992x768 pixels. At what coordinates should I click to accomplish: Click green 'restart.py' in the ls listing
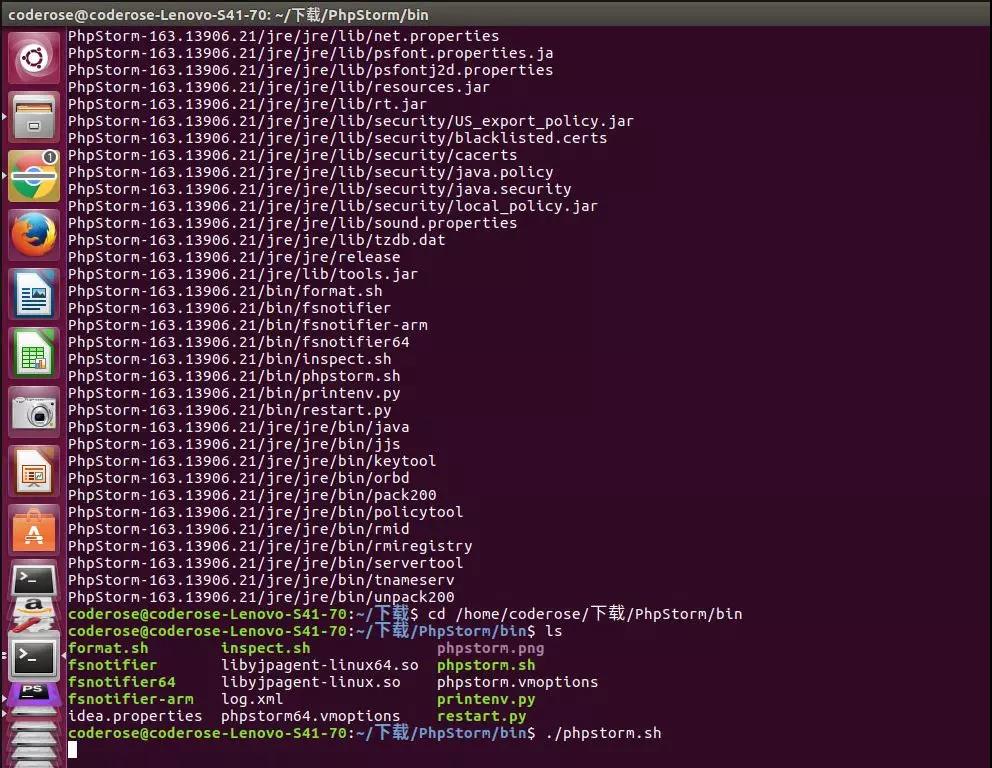481,716
